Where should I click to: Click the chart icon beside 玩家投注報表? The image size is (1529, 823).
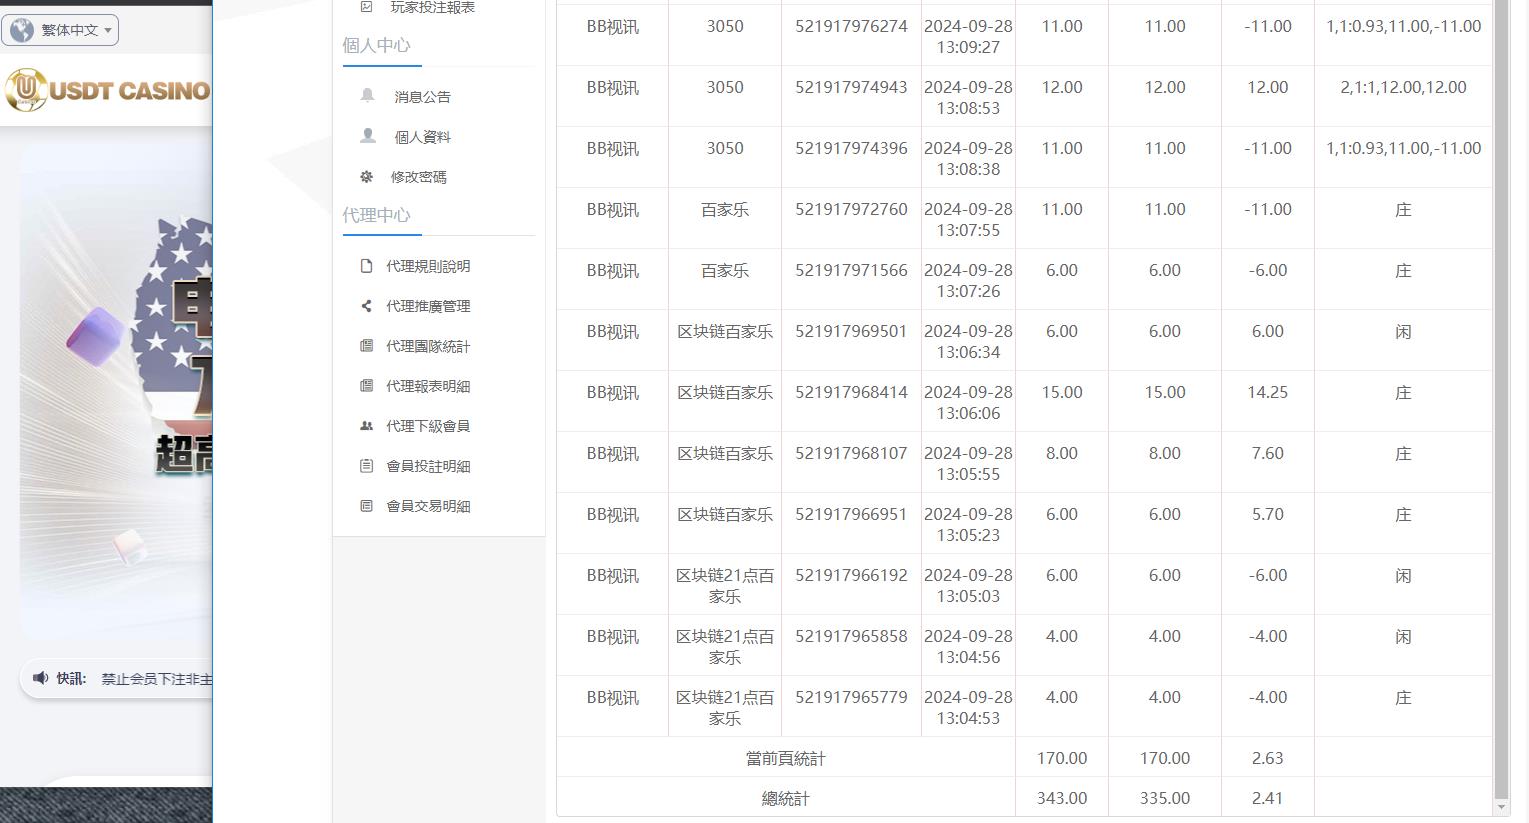[x=366, y=6]
